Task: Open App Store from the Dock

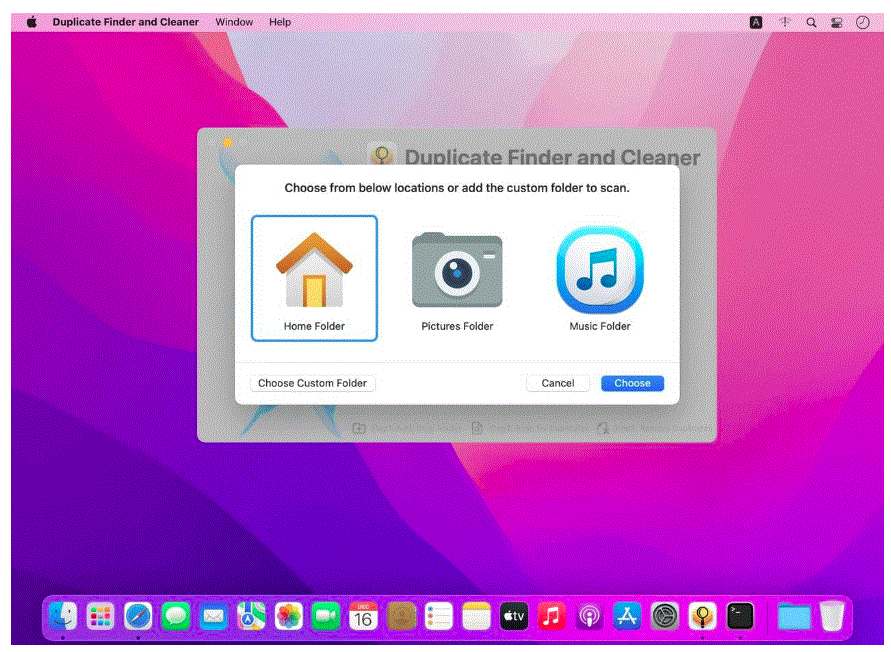Action: pos(627,616)
